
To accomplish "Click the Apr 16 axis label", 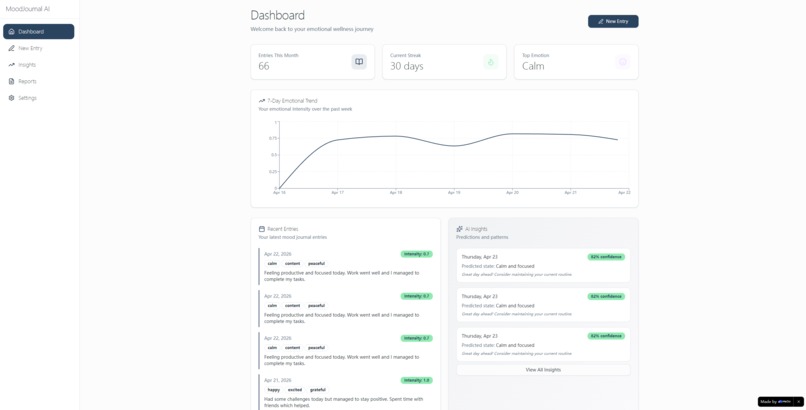I will coord(279,193).
